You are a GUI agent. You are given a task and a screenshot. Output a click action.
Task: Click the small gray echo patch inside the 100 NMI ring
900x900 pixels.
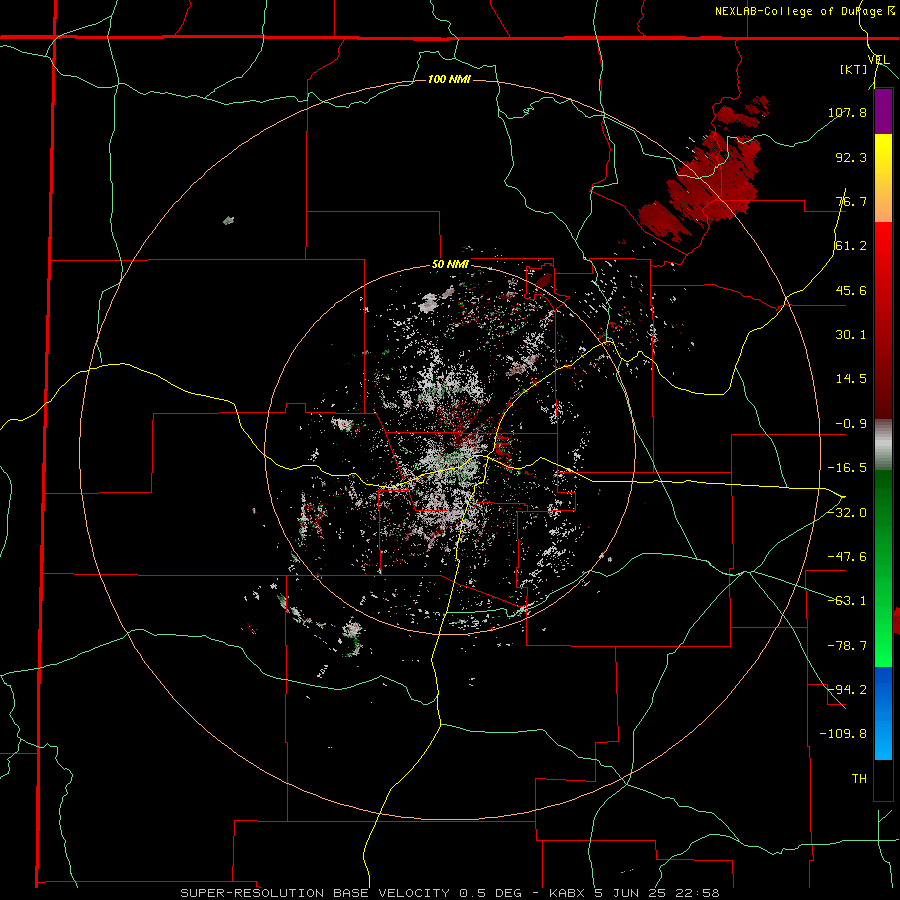[x=228, y=220]
